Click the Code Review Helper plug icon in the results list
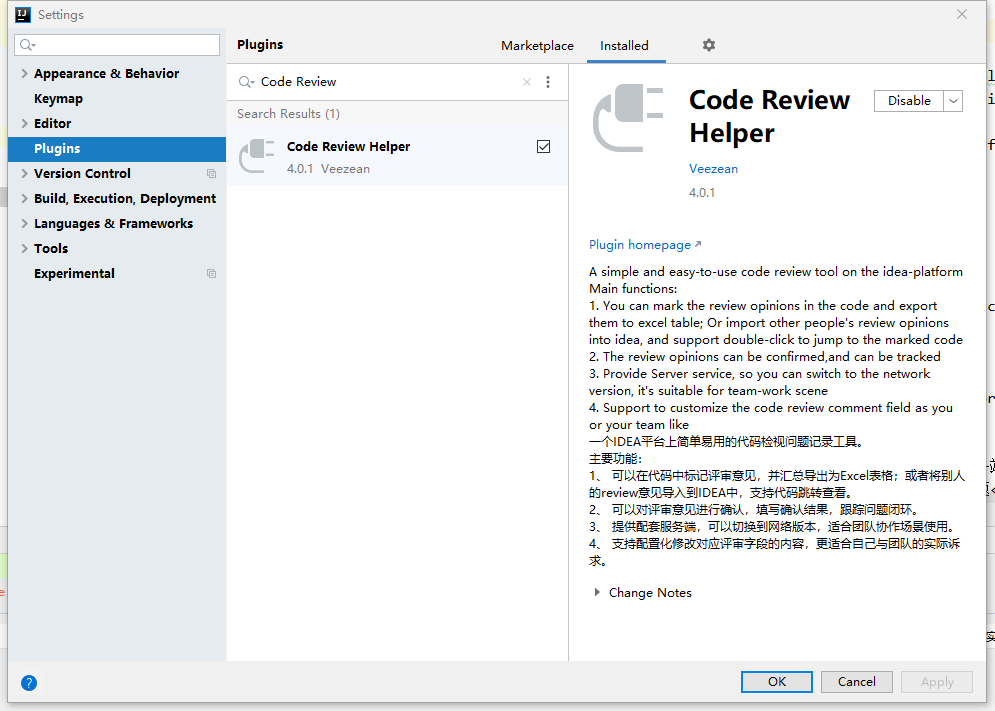Screen dimensions: 995x711 (x=256, y=156)
